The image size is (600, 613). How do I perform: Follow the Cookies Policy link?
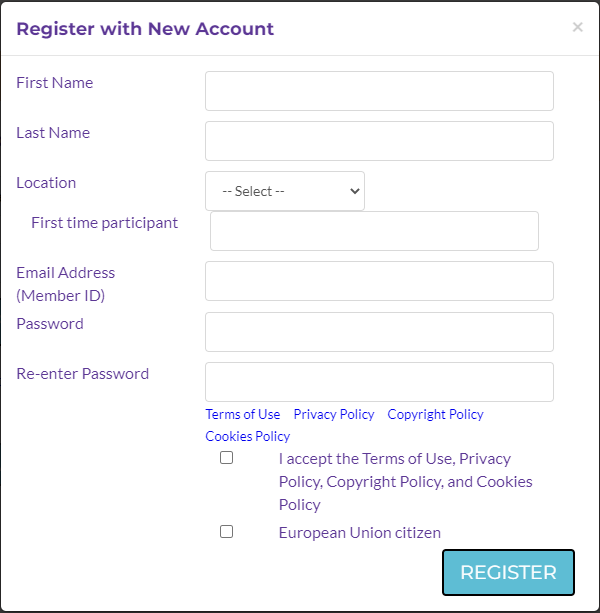[x=248, y=436]
